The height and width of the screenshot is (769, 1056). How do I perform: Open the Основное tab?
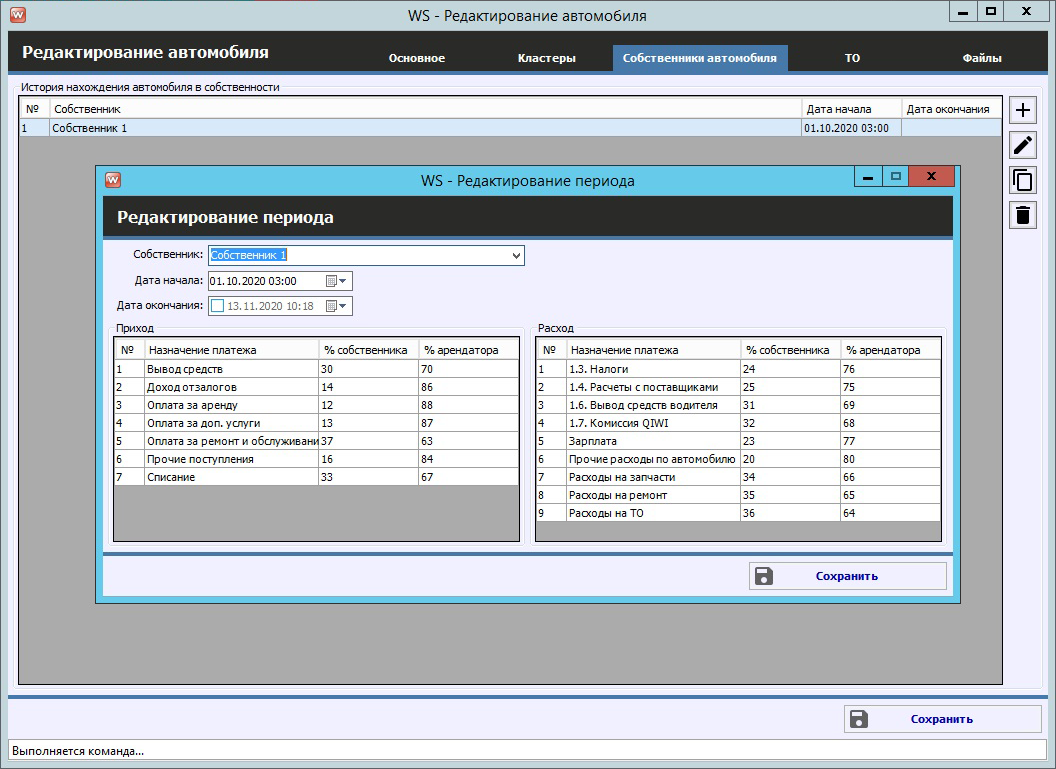click(x=416, y=58)
